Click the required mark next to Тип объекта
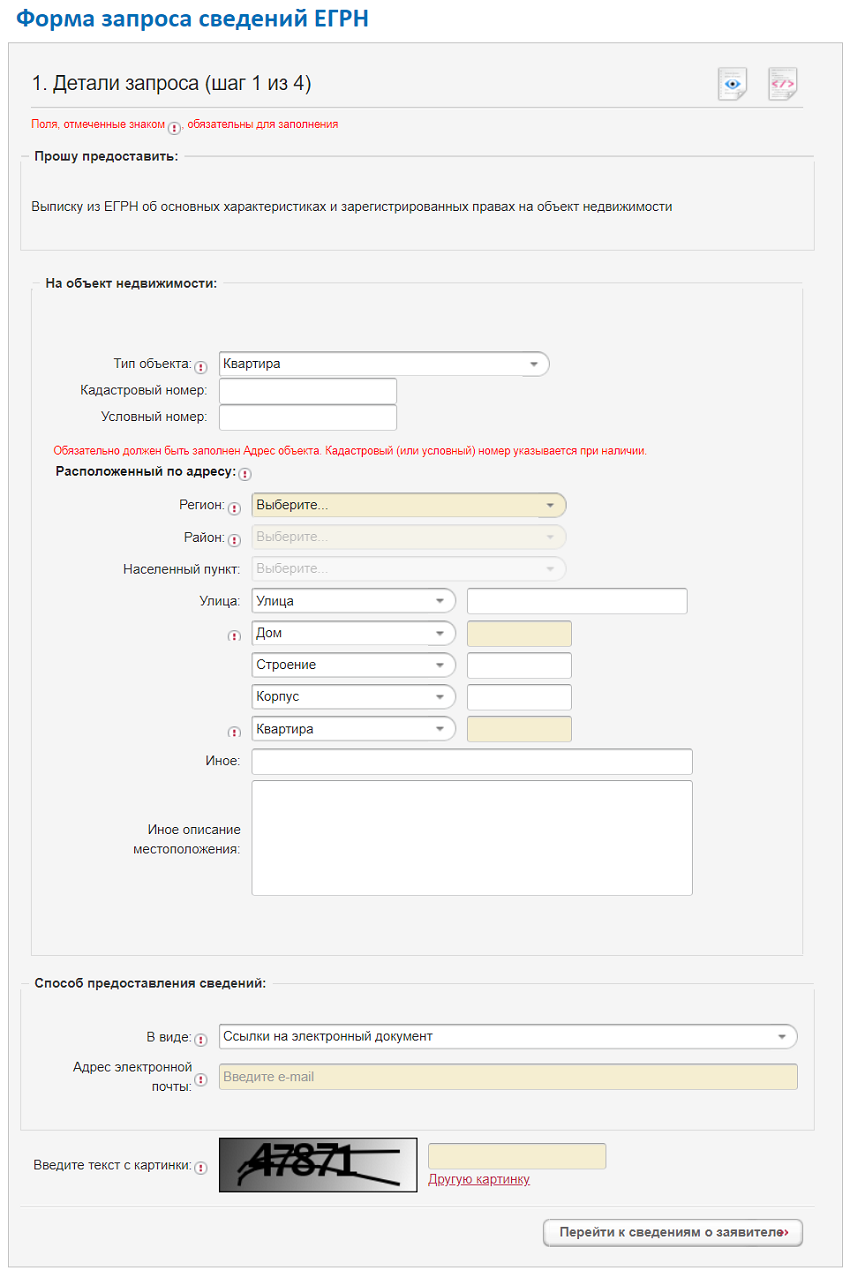The width and height of the screenshot is (850, 1278). click(201, 367)
